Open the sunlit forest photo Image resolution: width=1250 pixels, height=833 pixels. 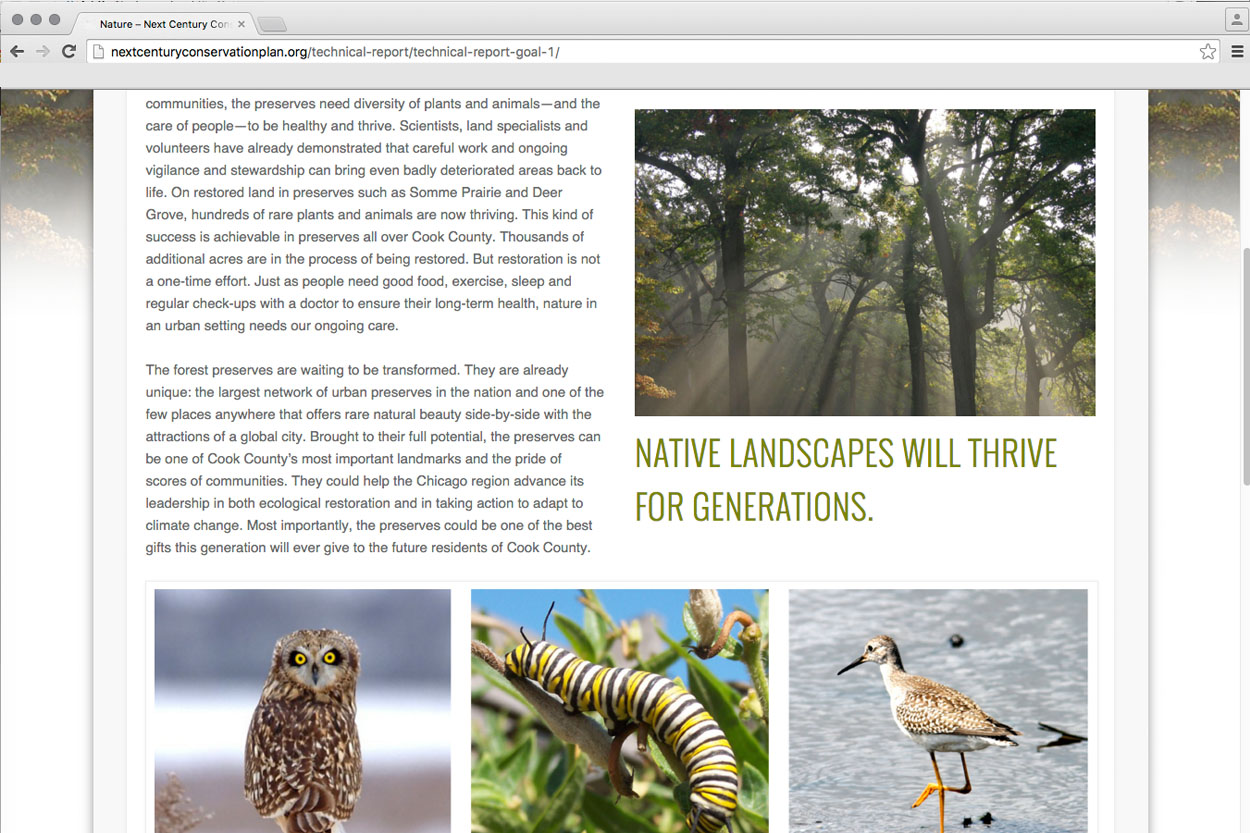click(864, 262)
